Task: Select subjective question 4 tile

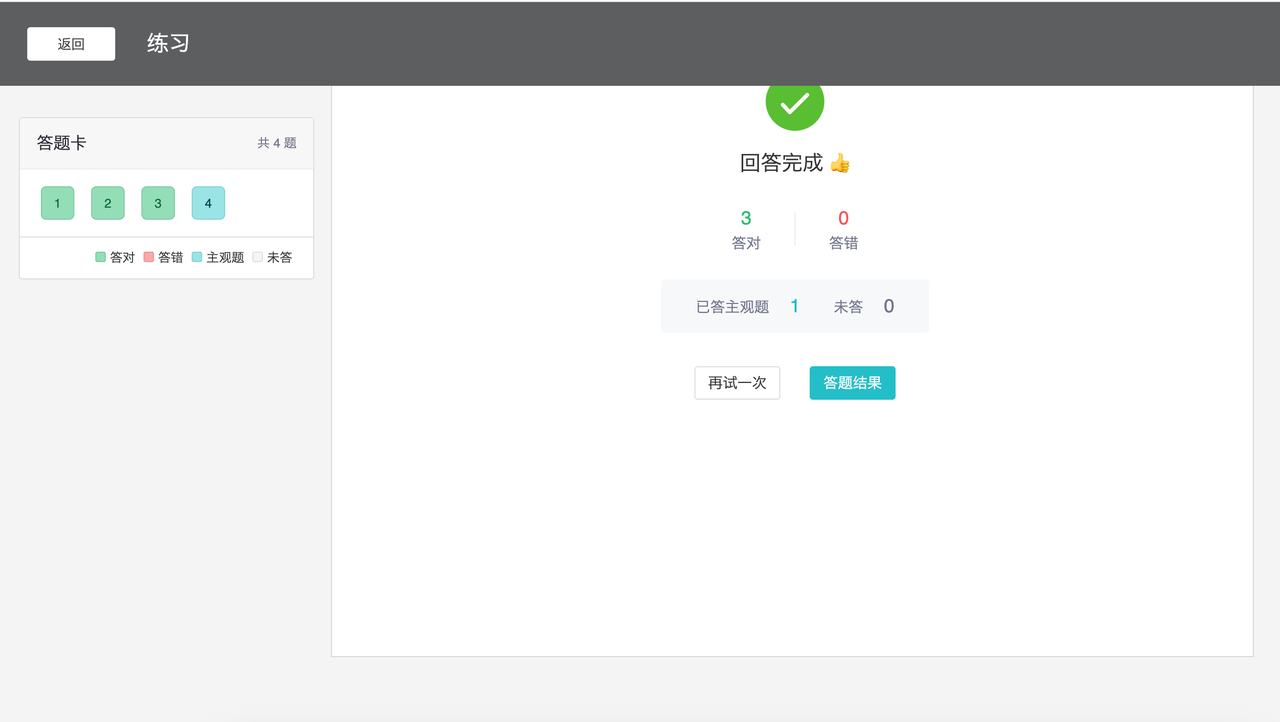Action: 208,203
